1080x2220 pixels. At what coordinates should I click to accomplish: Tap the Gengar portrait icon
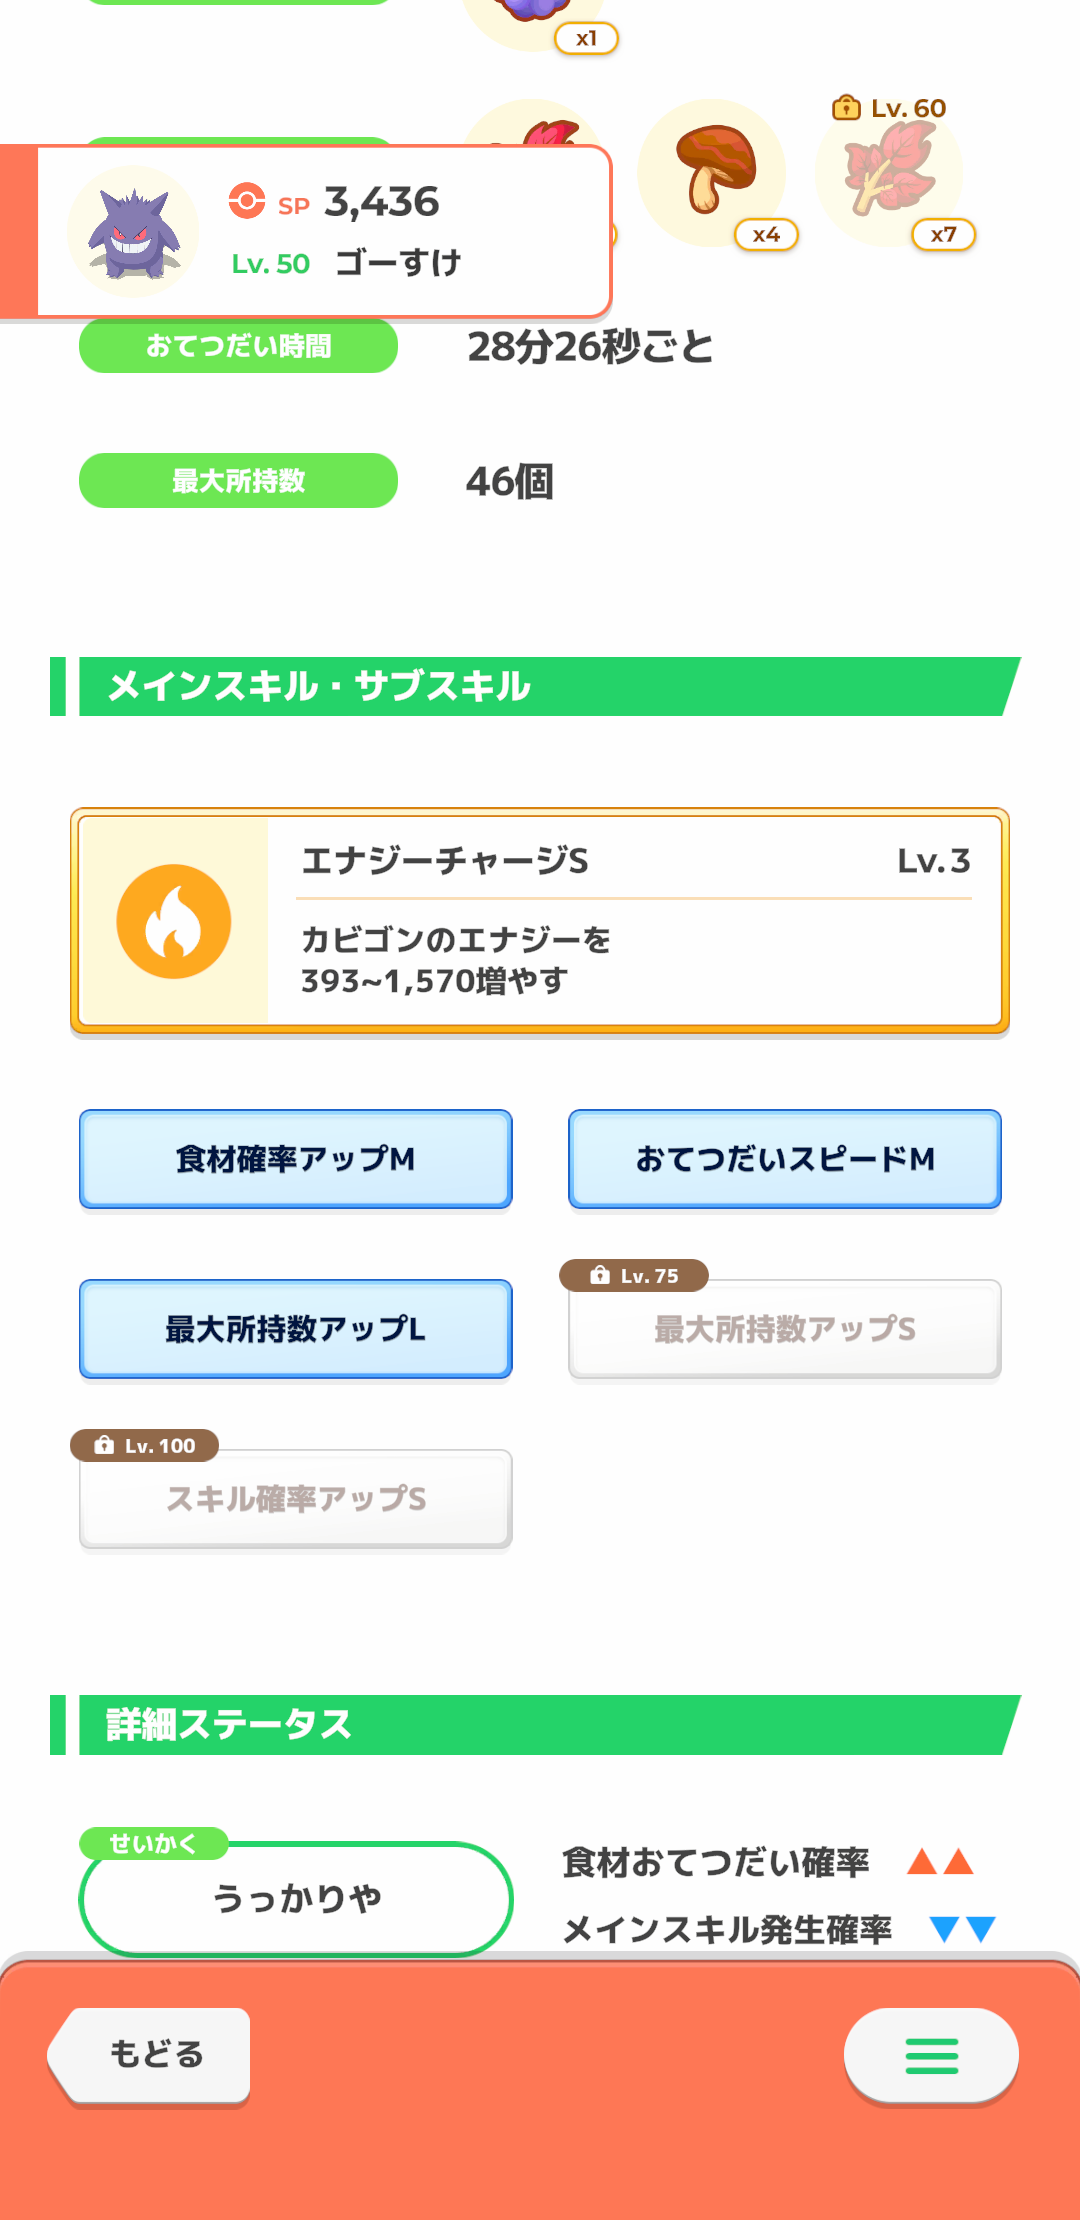(x=133, y=231)
